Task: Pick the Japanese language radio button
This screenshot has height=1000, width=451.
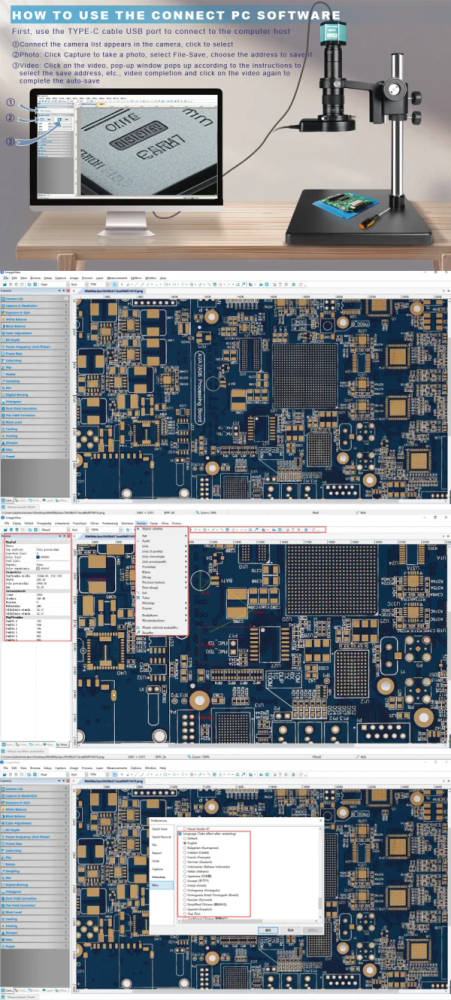Action: click(185, 876)
